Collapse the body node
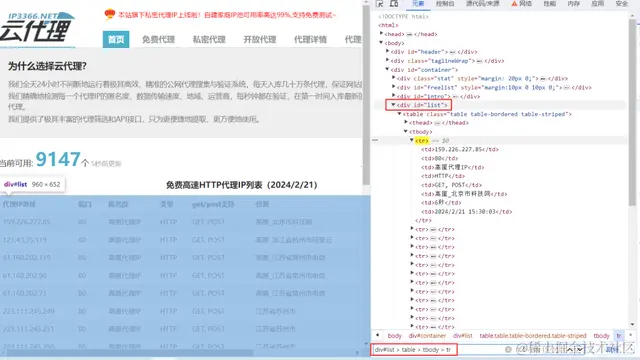Screen dimensions: 640x360 tap(381, 43)
